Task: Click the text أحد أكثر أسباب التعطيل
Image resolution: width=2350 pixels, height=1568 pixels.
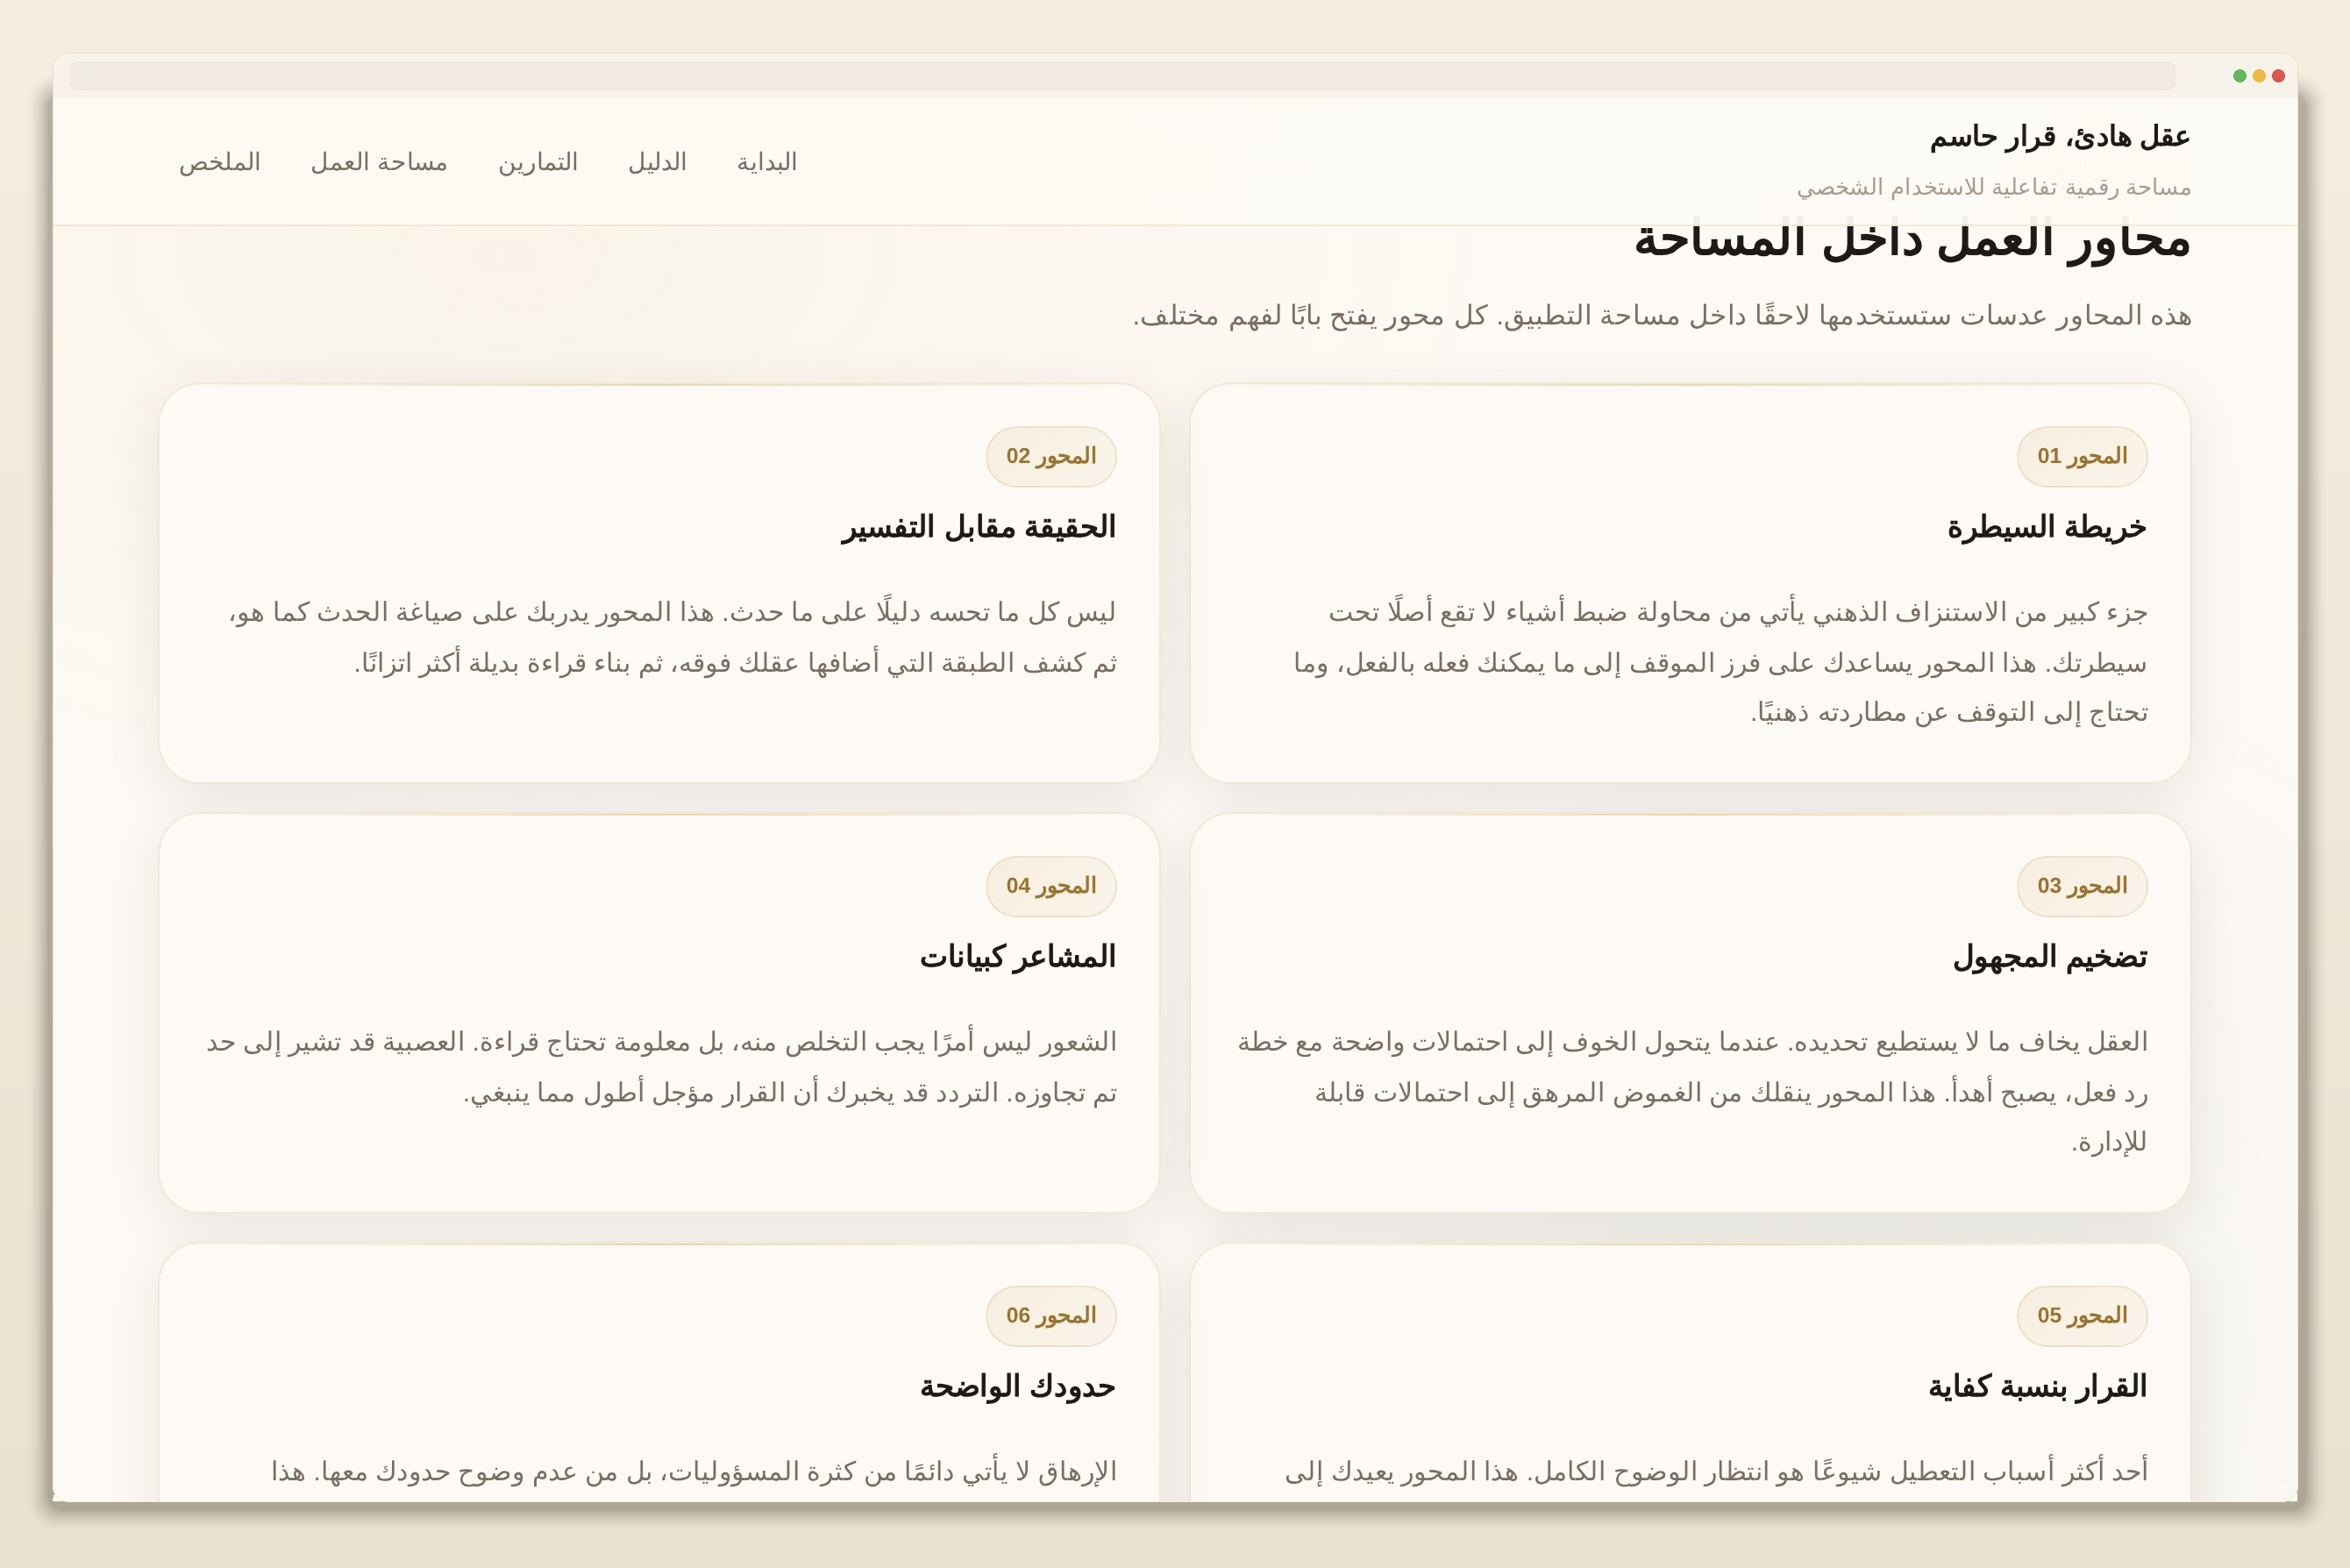Action: pyautogui.click(x=1716, y=1472)
